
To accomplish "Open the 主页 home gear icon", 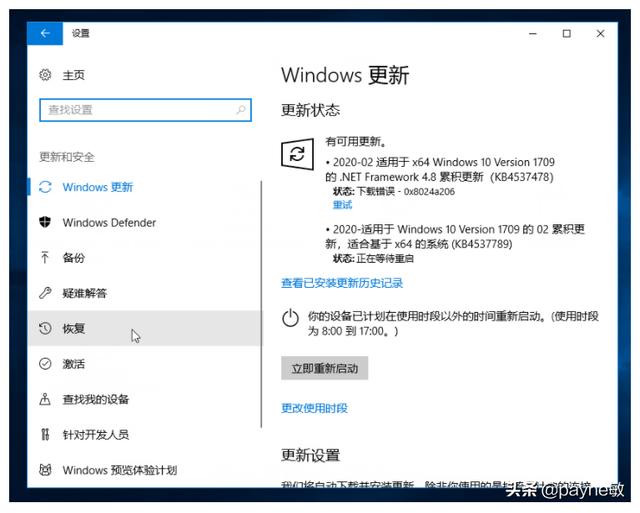I will [x=45, y=75].
